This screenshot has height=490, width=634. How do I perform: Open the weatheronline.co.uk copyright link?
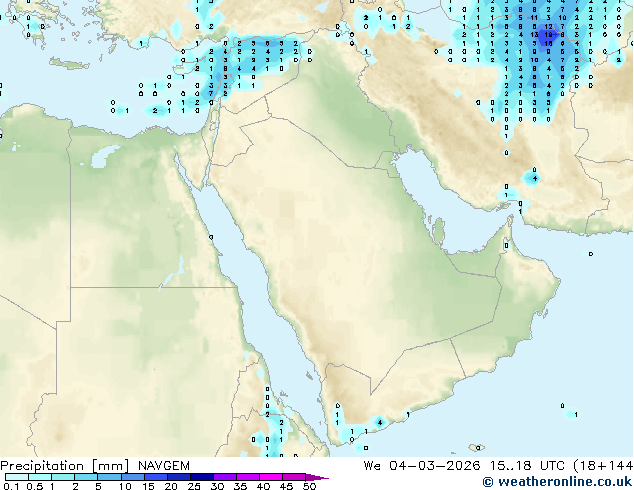[x=557, y=482]
